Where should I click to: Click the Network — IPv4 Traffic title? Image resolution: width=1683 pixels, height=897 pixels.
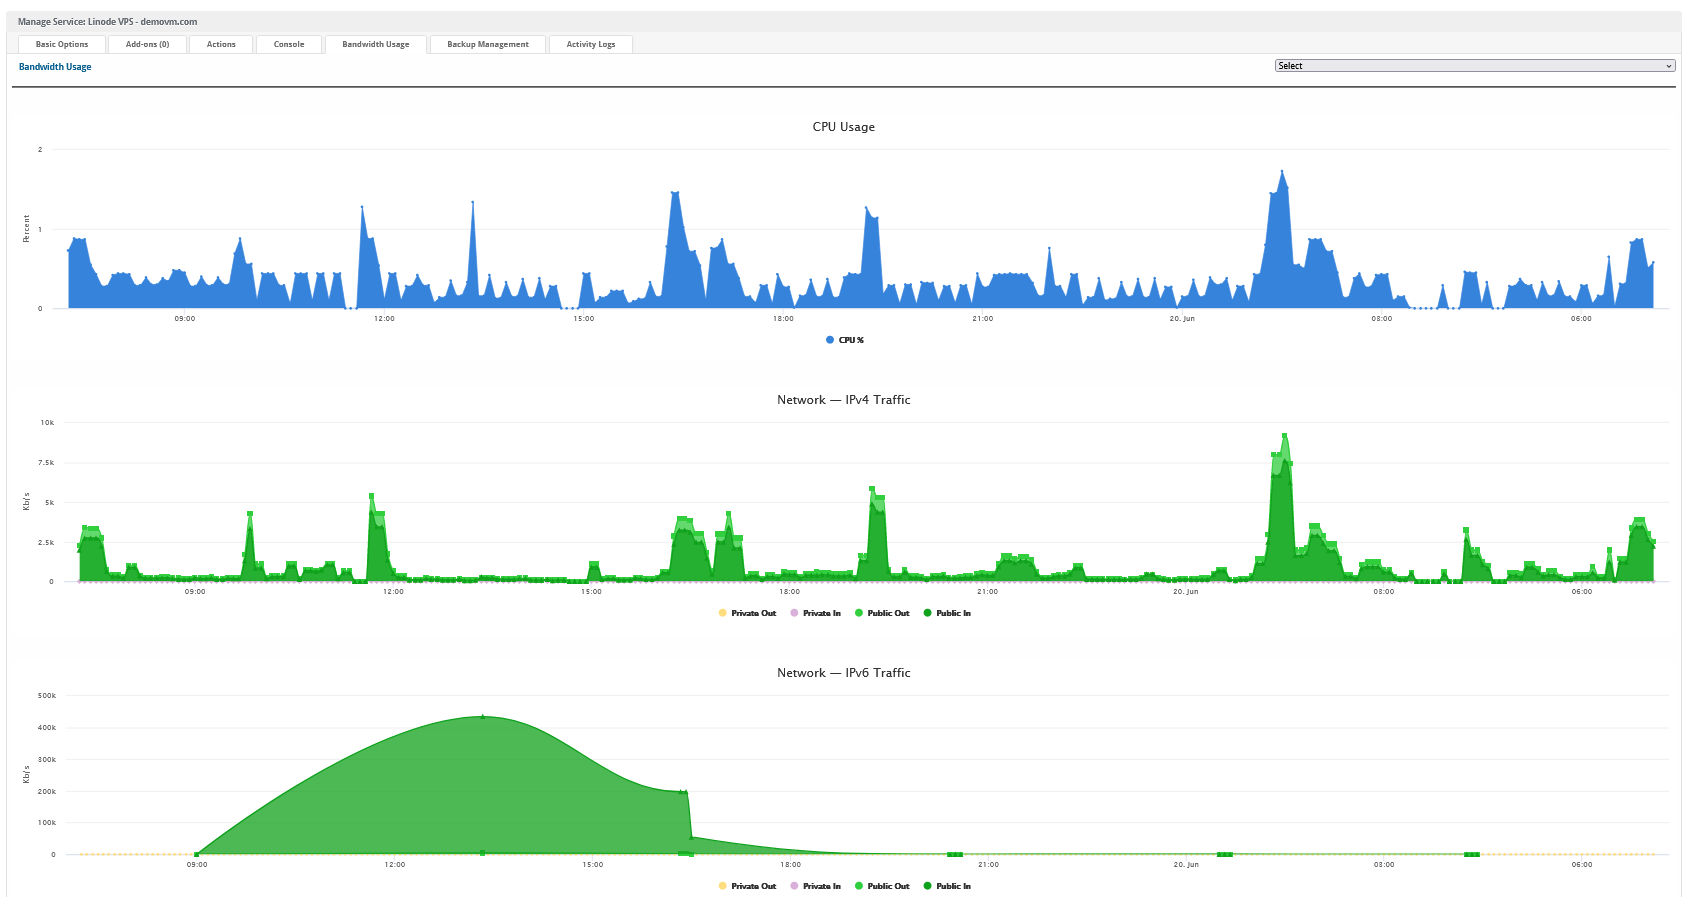[x=843, y=400]
